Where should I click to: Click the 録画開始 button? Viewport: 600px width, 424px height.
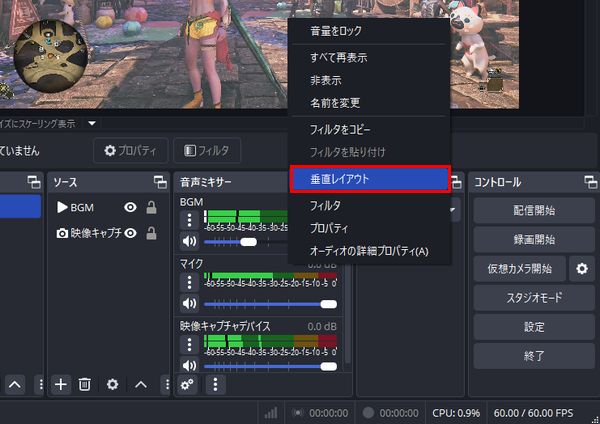[x=534, y=240]
